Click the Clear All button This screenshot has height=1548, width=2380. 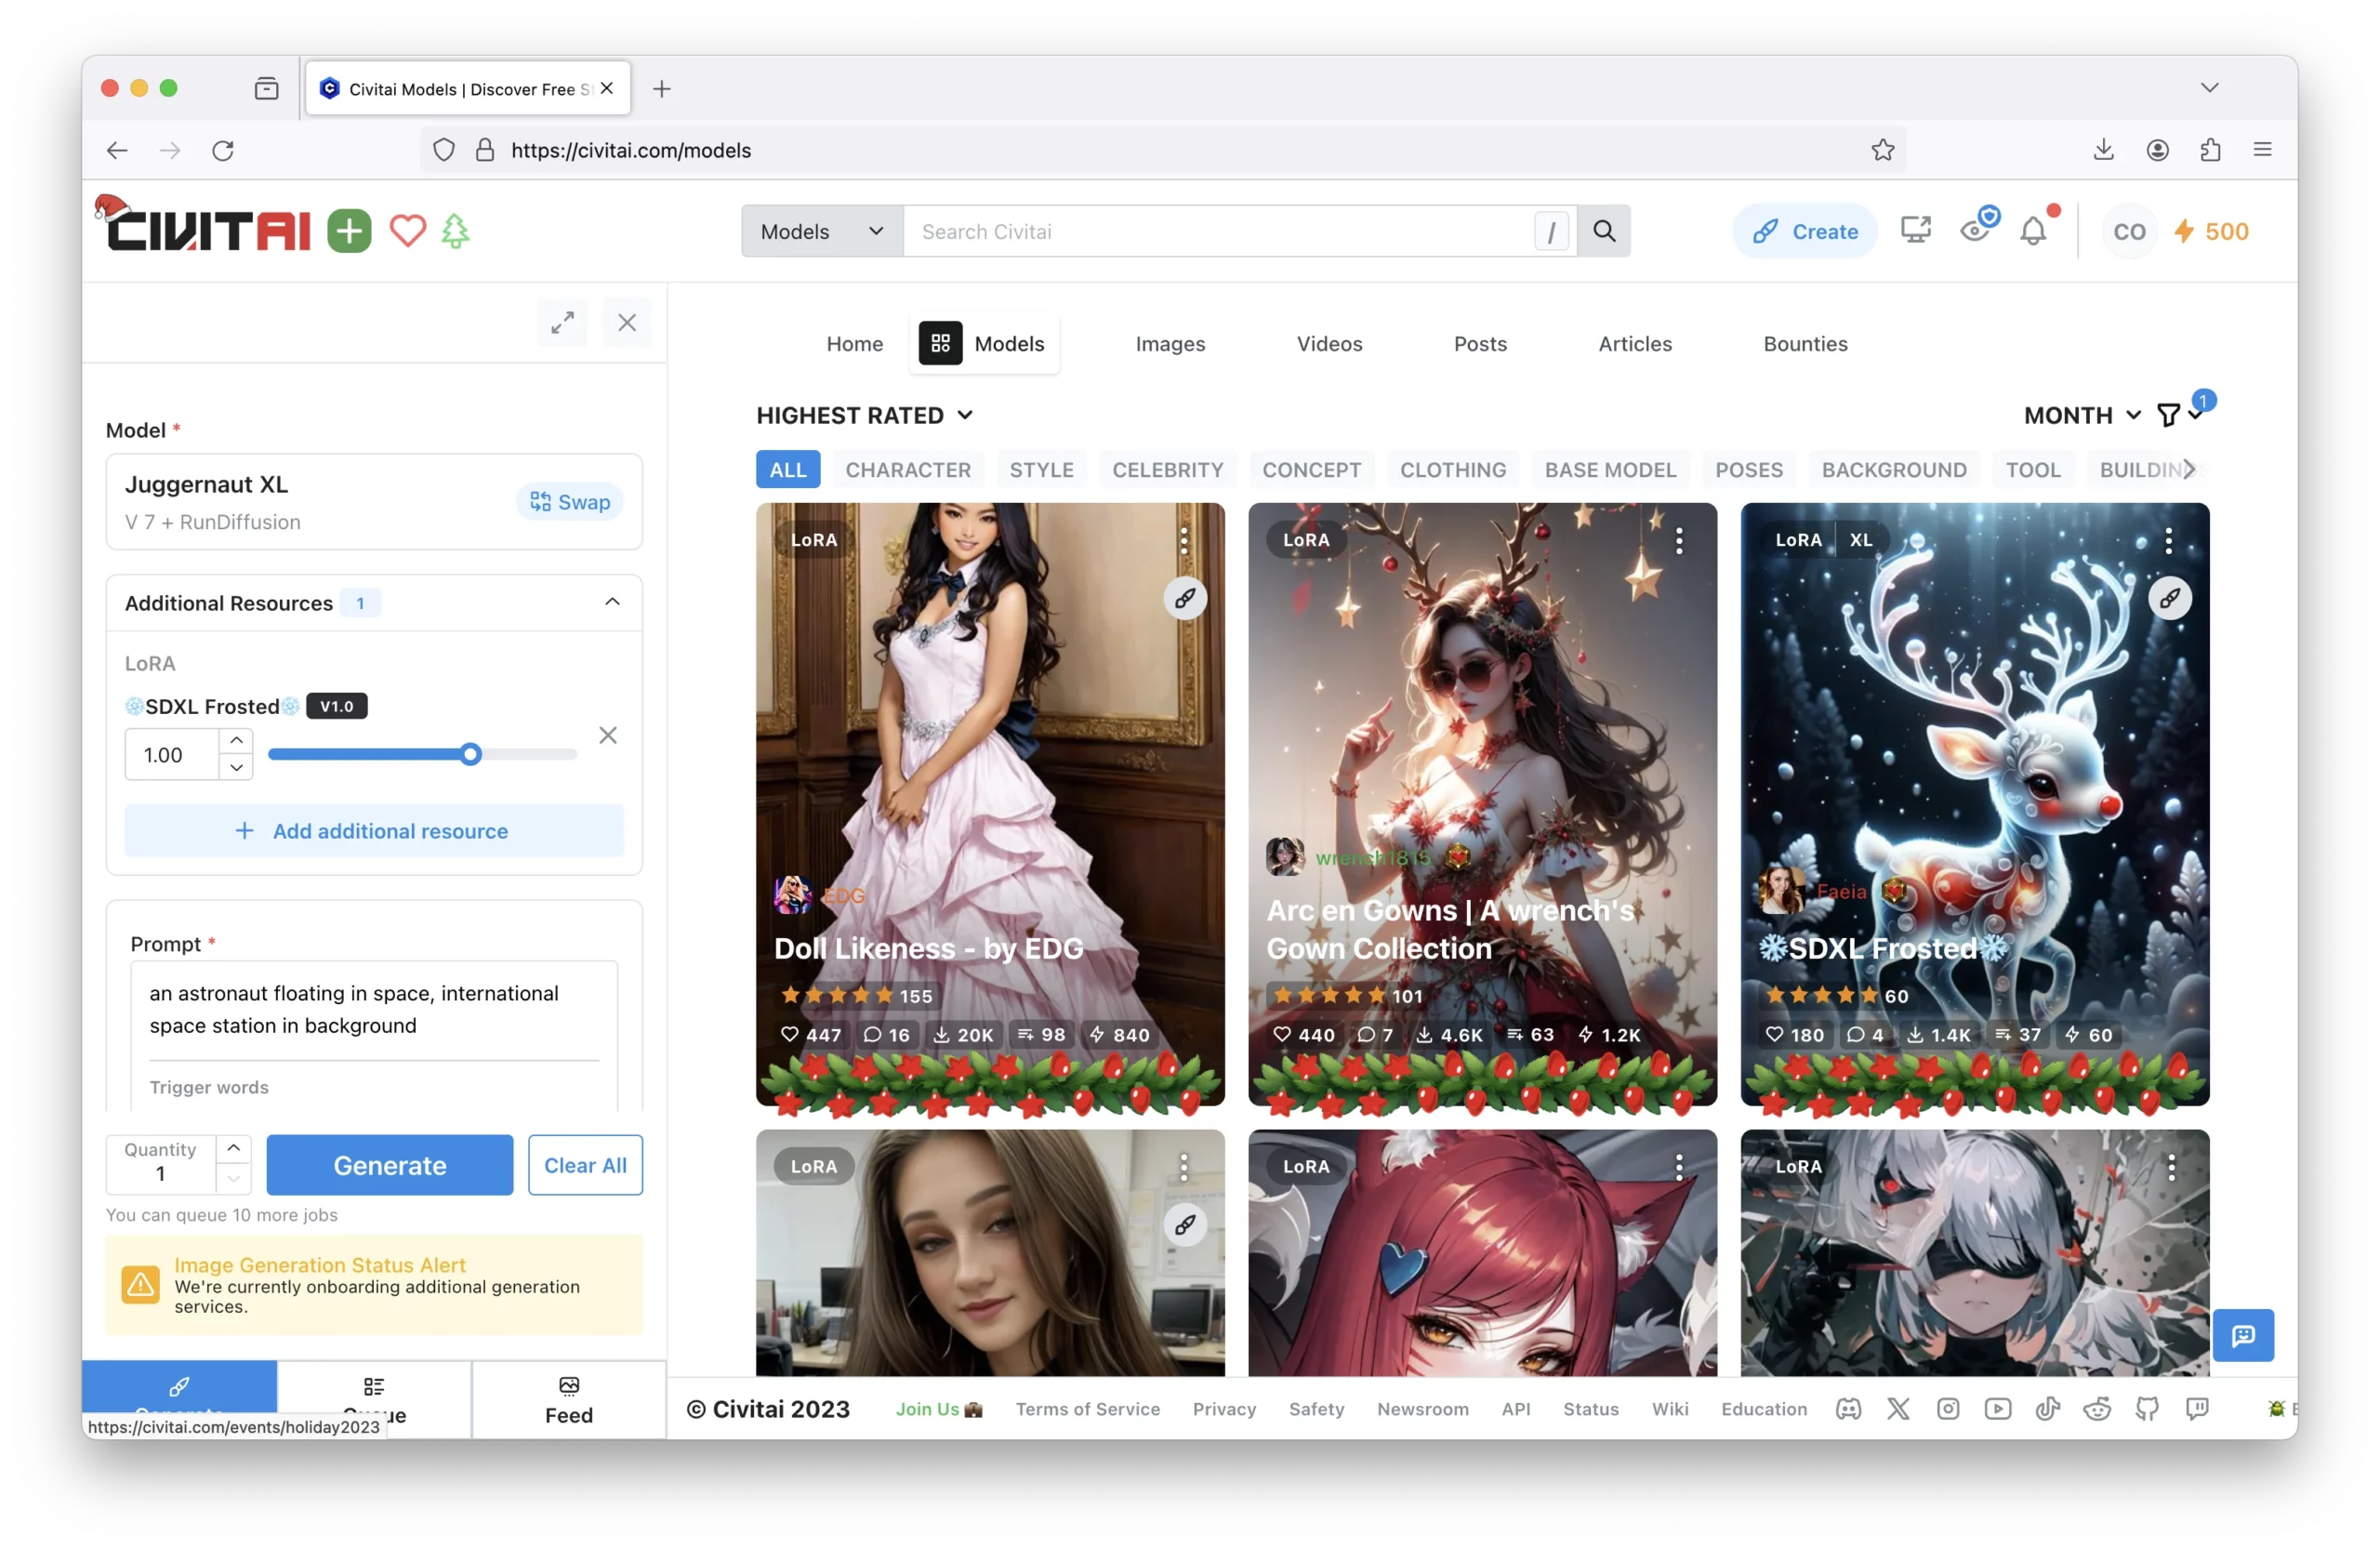(585, 1165)
